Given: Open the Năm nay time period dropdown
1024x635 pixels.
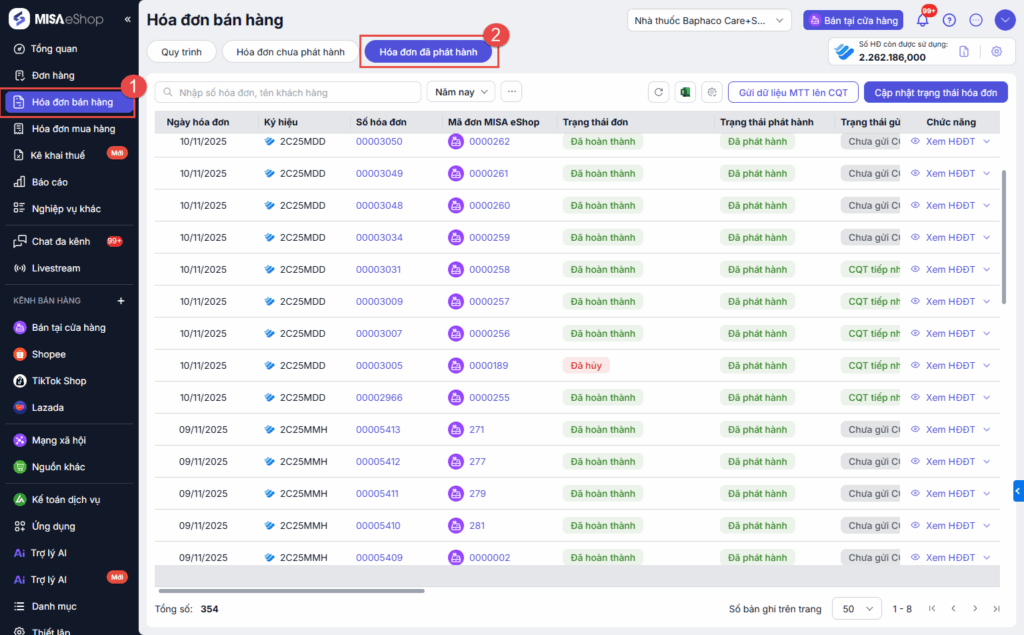Looking at the screenshot, I should pos(461,92).
